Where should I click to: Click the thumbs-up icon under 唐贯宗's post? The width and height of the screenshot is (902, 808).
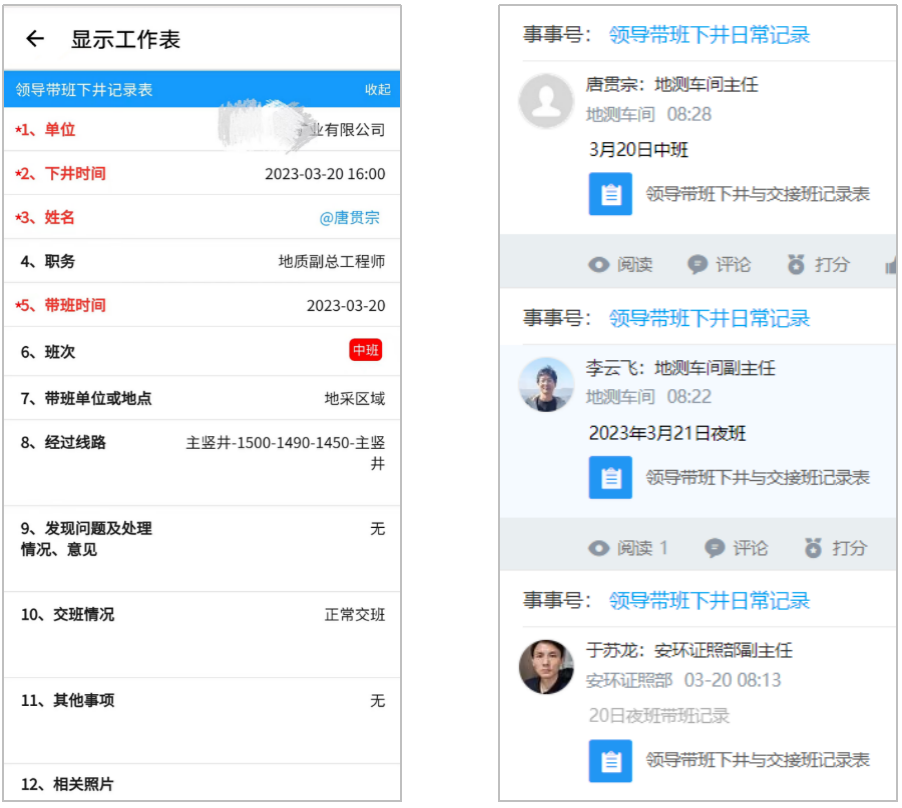click(x=890, y=265)
